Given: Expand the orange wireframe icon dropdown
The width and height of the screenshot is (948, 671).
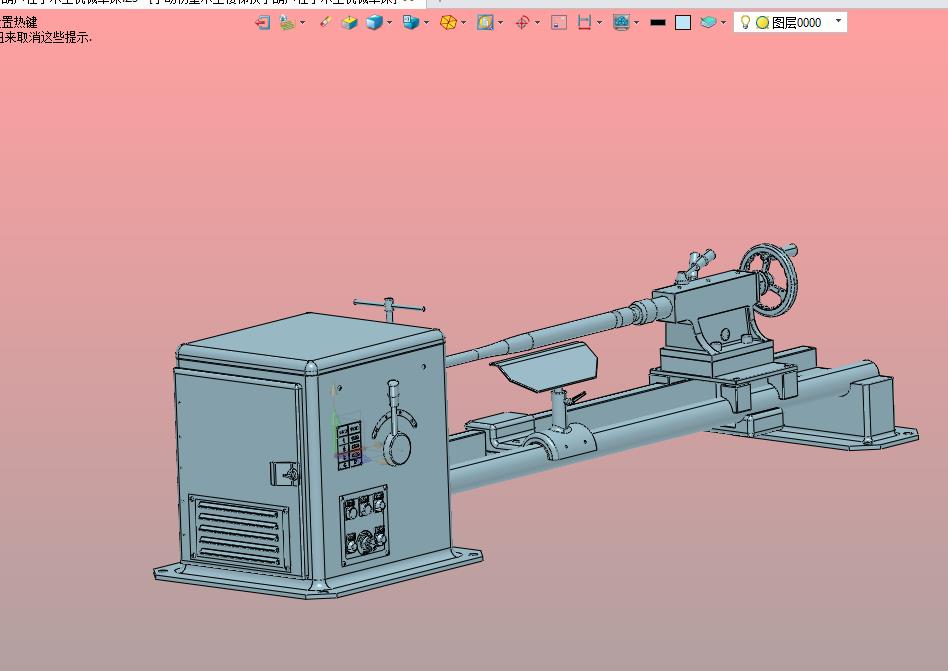Looking at the screenshot, I should [x=463, y=23].
